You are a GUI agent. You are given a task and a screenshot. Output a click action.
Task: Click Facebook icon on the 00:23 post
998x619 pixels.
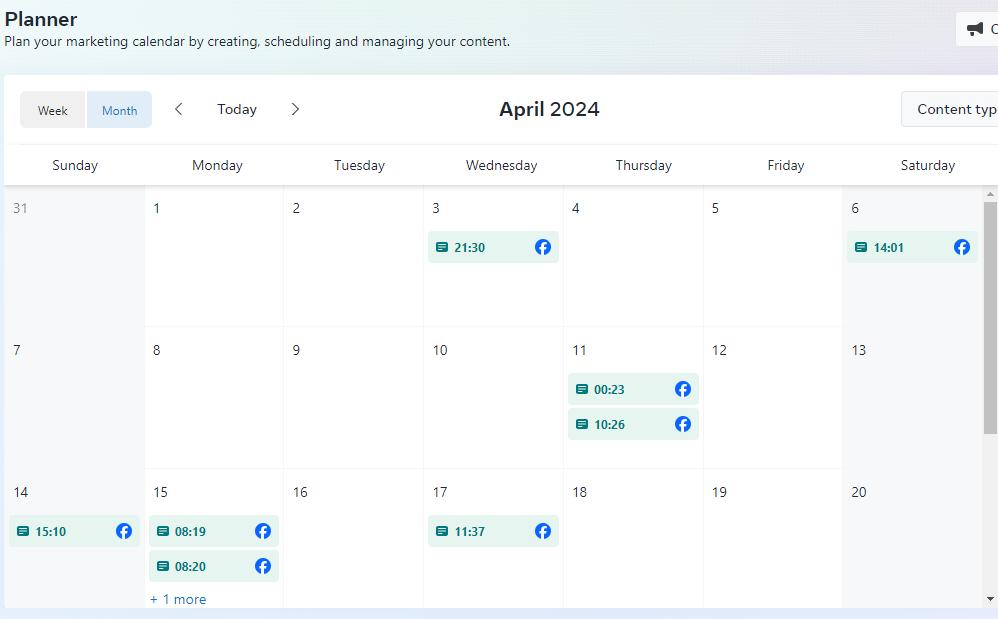click(683, 389)
